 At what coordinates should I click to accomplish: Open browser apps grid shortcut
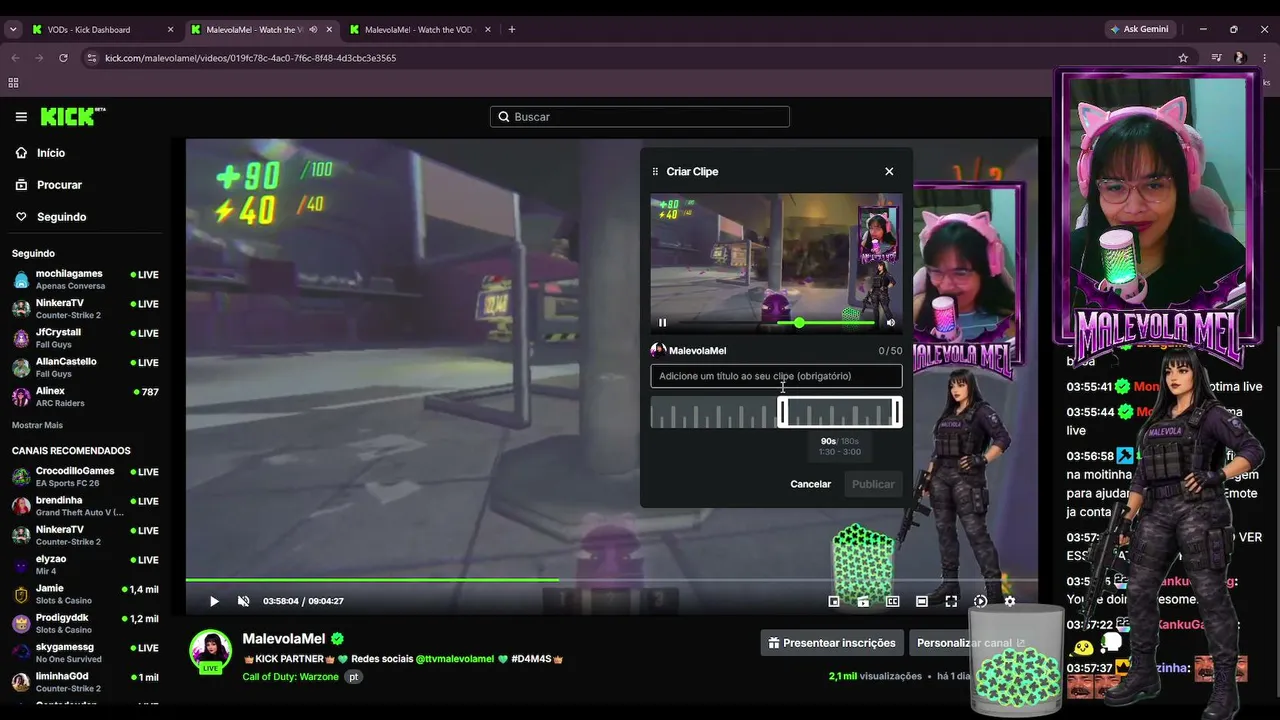click(13, 83)
